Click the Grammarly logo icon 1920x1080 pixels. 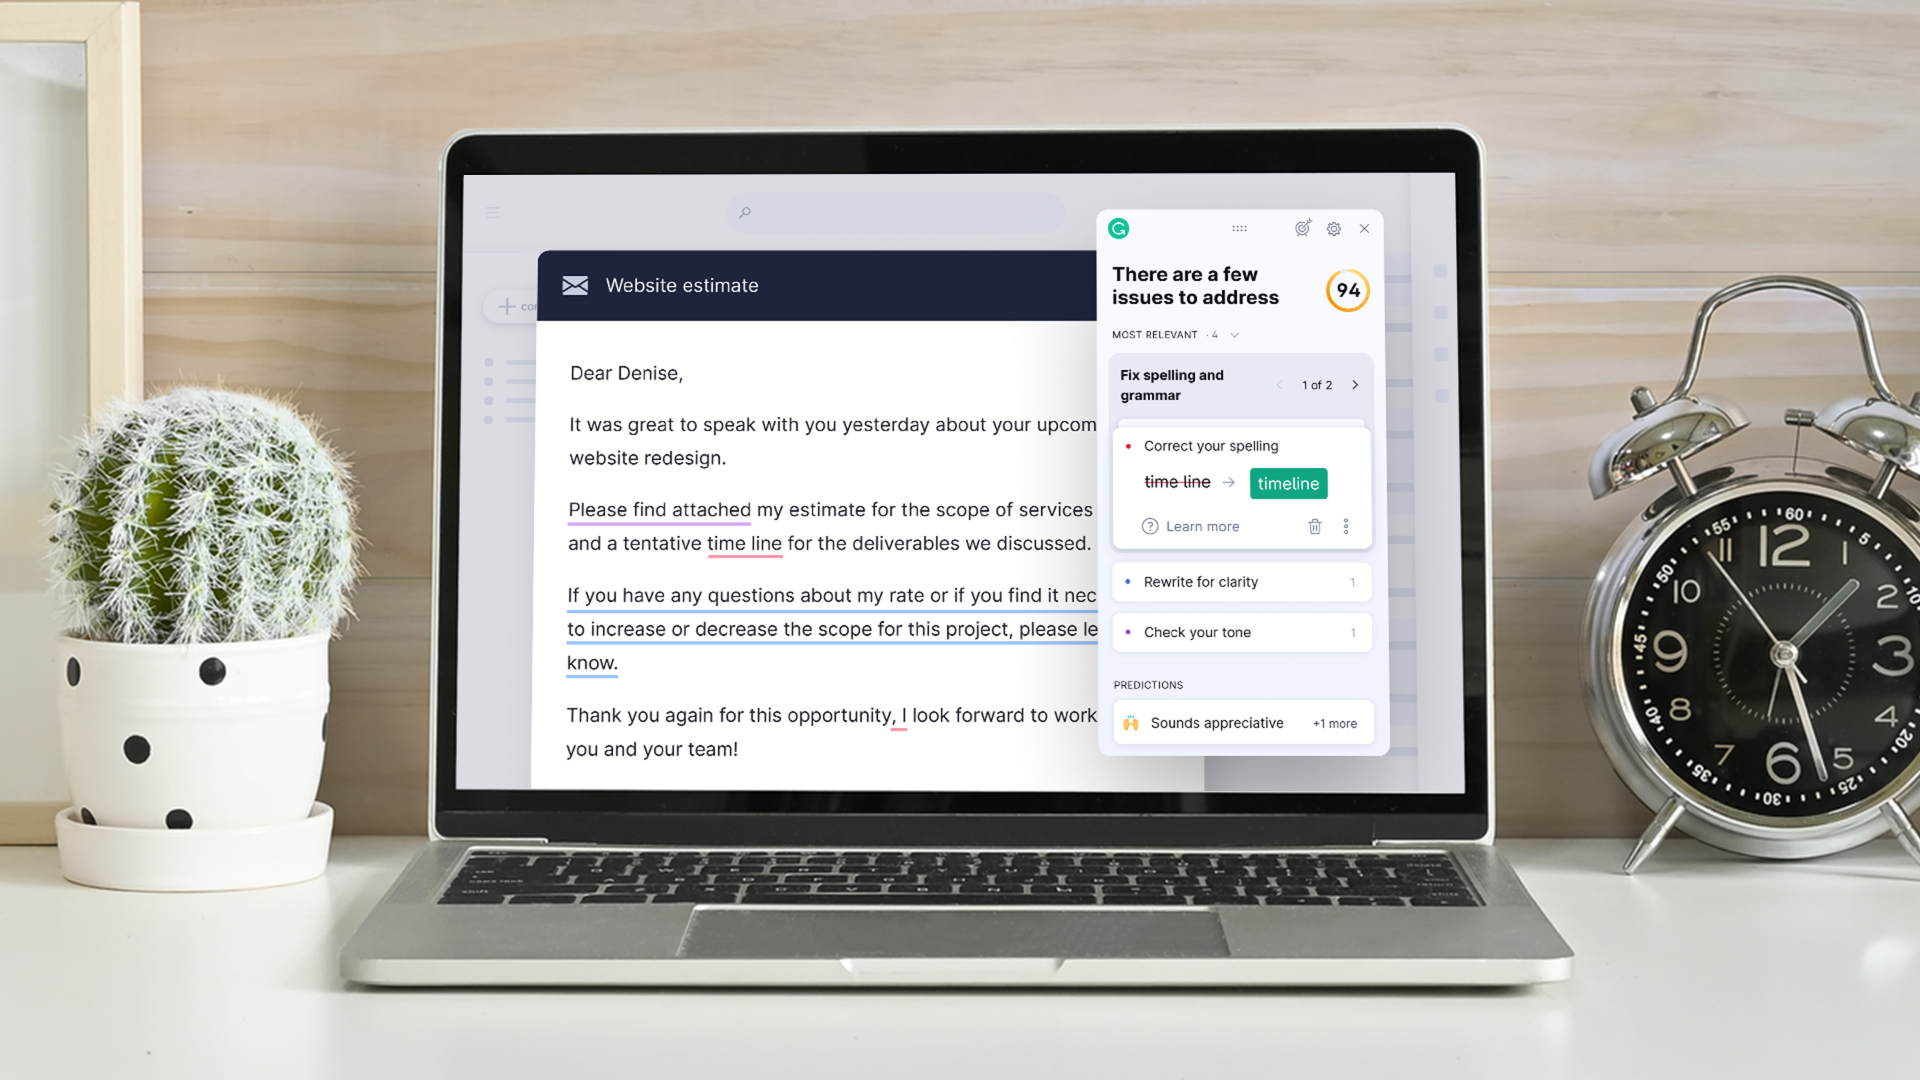click(x=1118, y=227)
